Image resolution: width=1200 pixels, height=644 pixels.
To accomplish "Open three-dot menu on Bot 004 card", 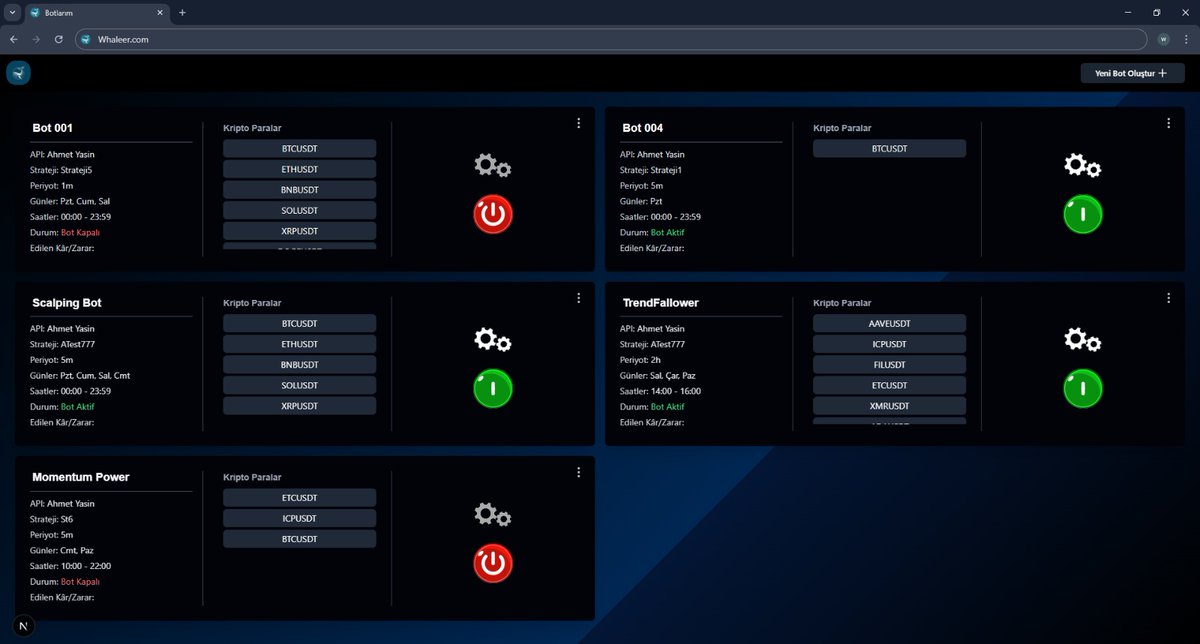I will click(x=1168, y=123).
